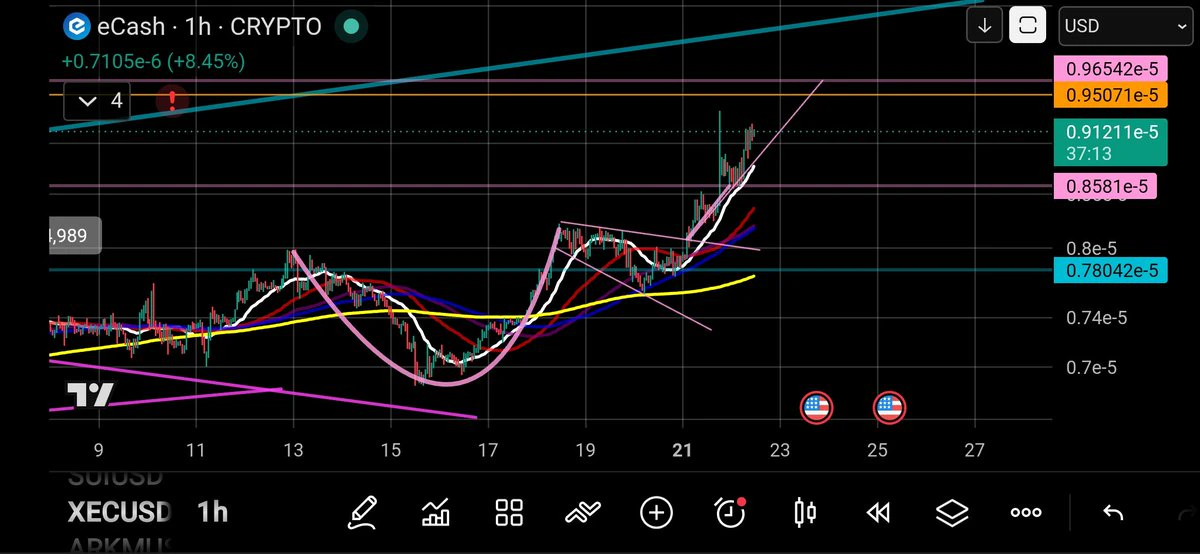Click the 0.96542e-5 pink price label
This screenshot has width=1200, height=554.
point(1111,69)
